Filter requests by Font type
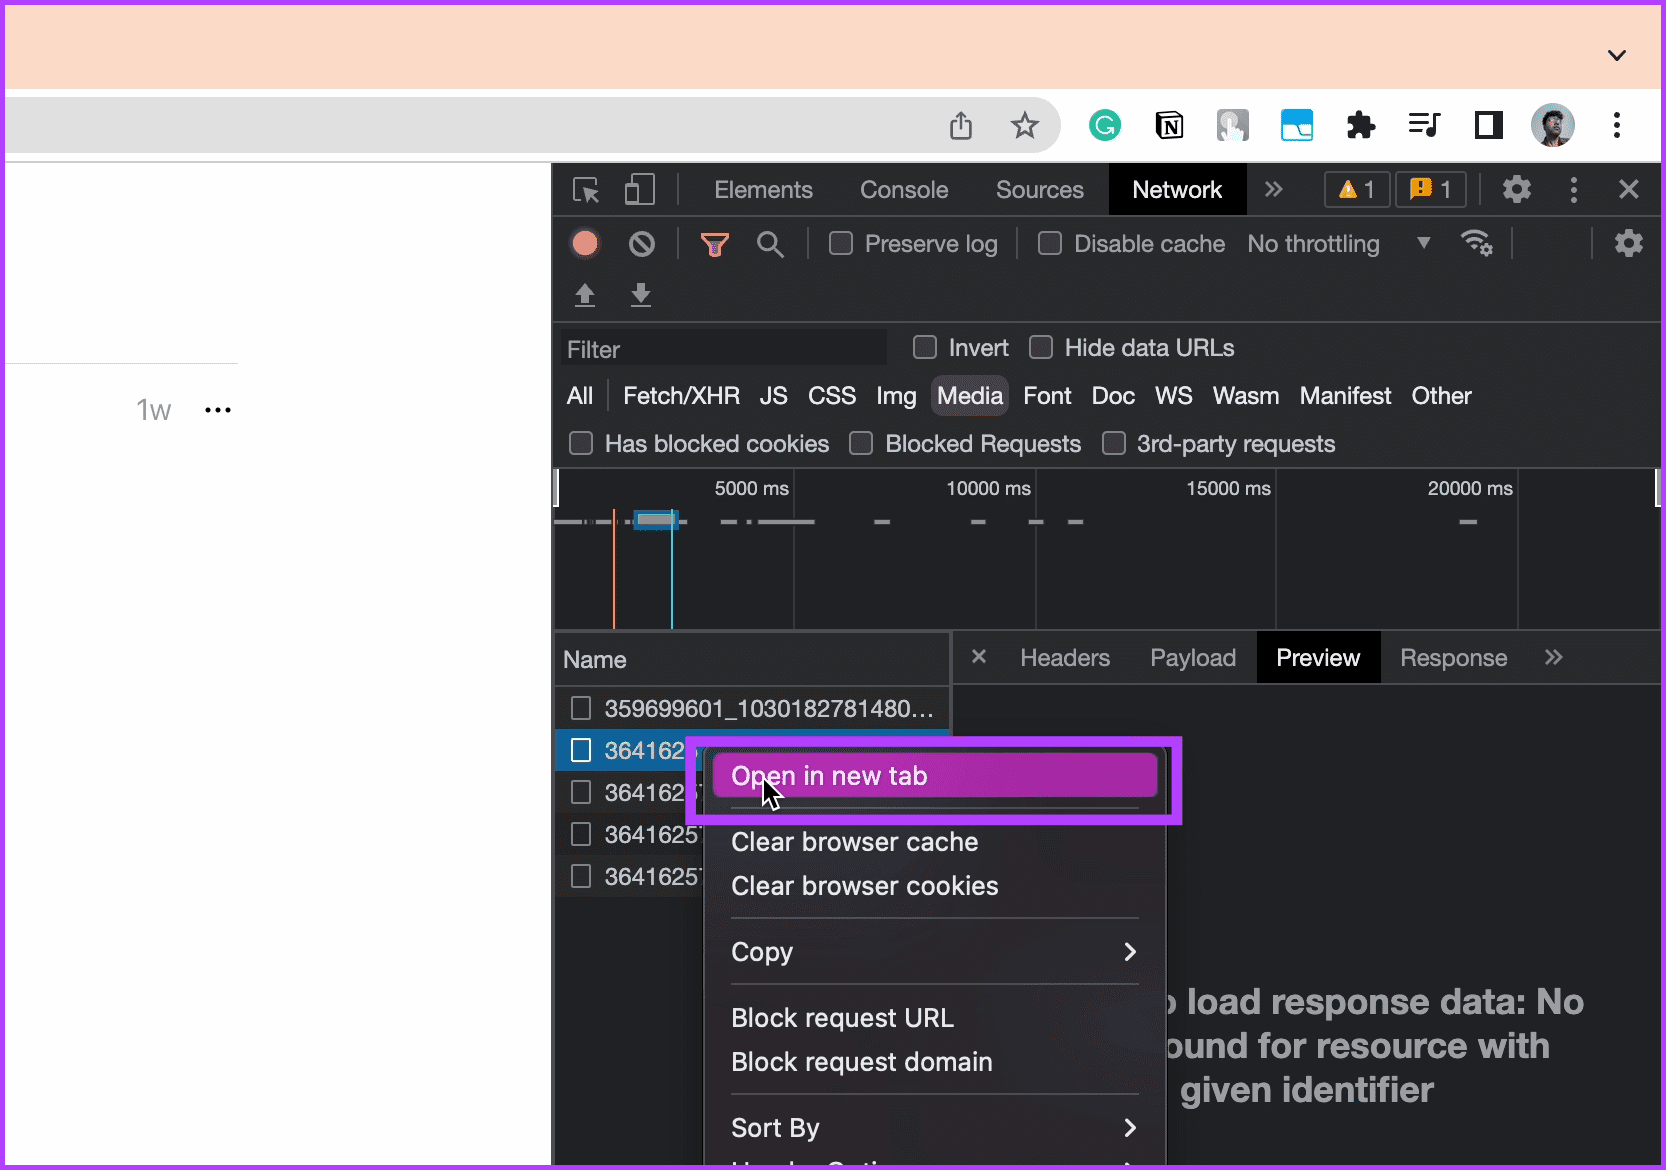This screenshot has height=1170, width=1666. 1047,395
